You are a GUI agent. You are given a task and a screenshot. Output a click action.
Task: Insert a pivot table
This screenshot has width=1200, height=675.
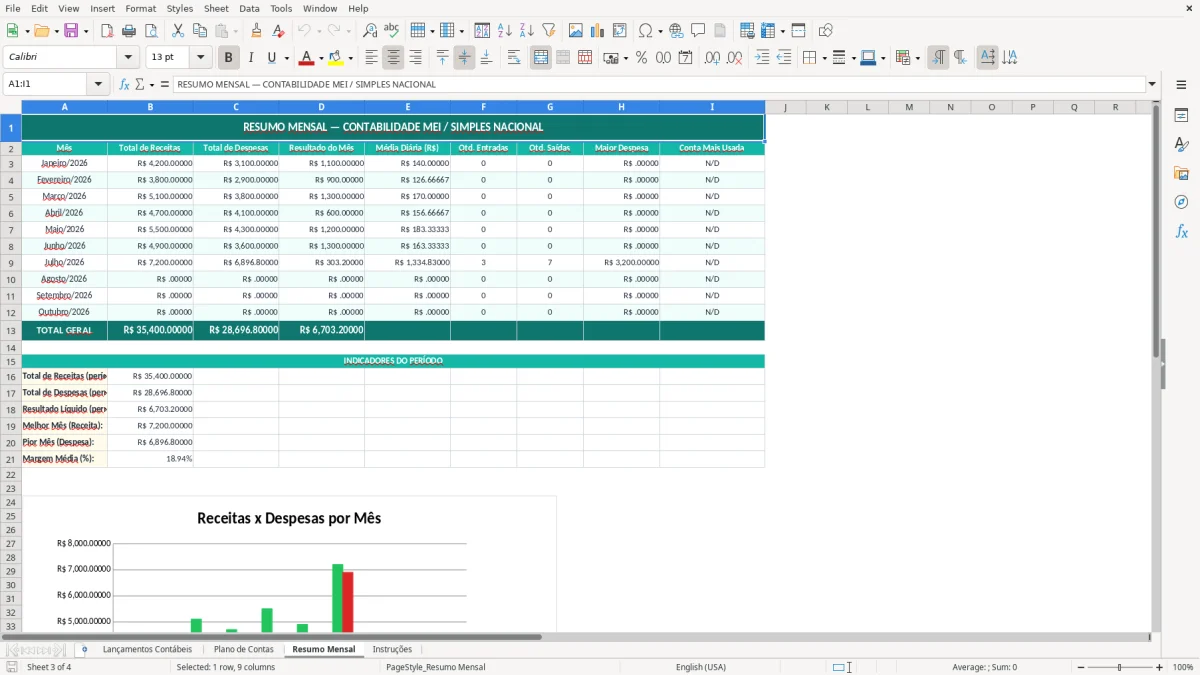pos(620,31)
